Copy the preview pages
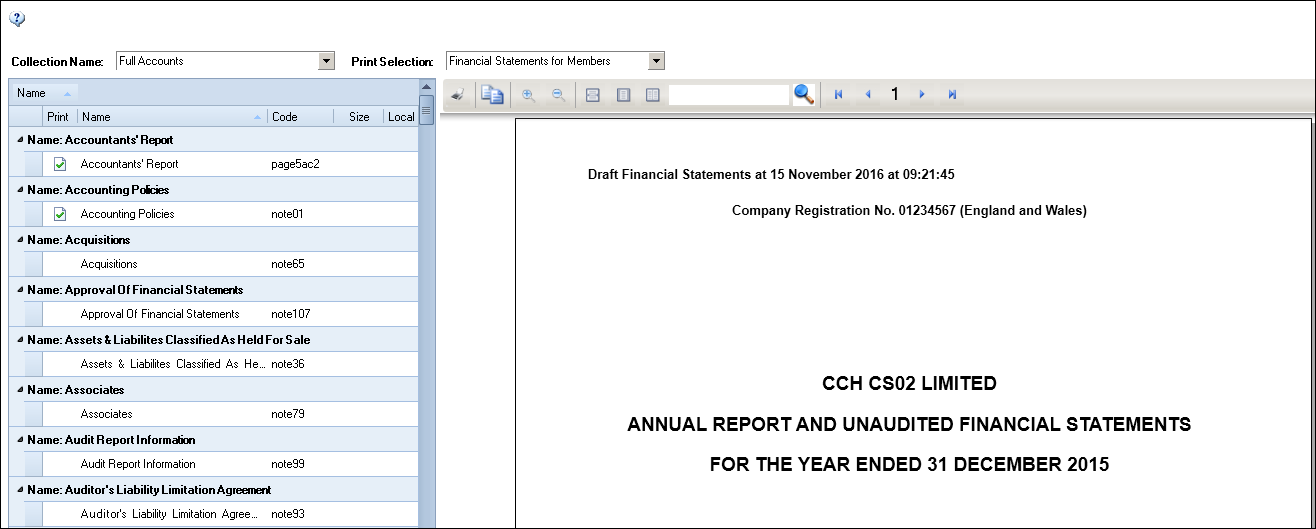 coord(492,95)
